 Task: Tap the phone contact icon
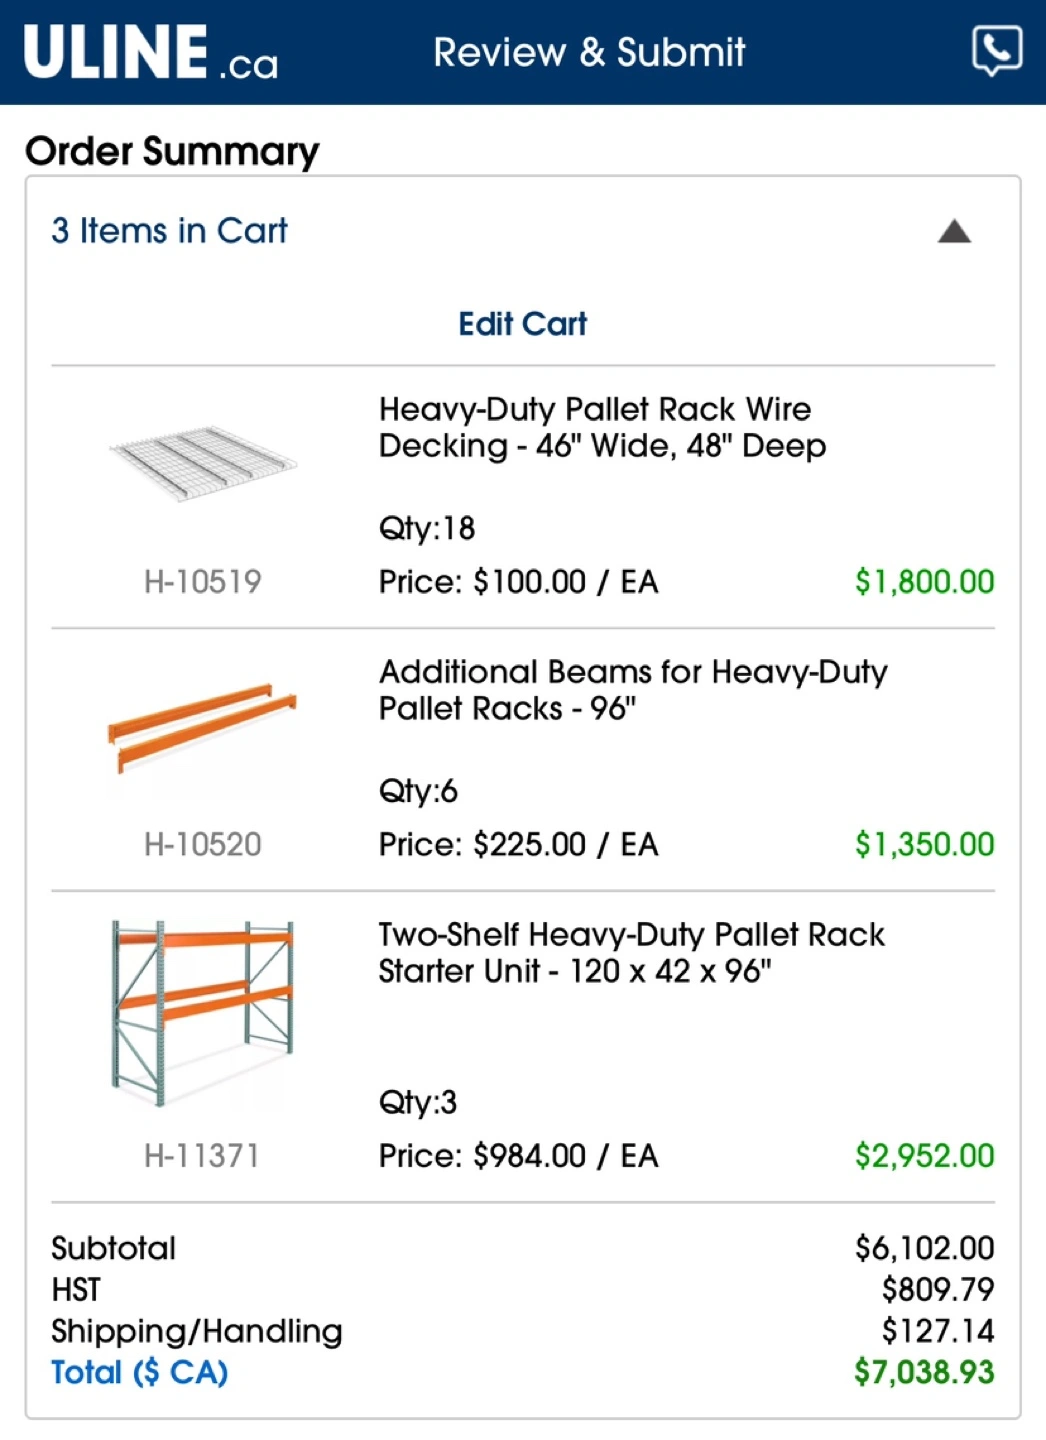(x=997, y=50)
